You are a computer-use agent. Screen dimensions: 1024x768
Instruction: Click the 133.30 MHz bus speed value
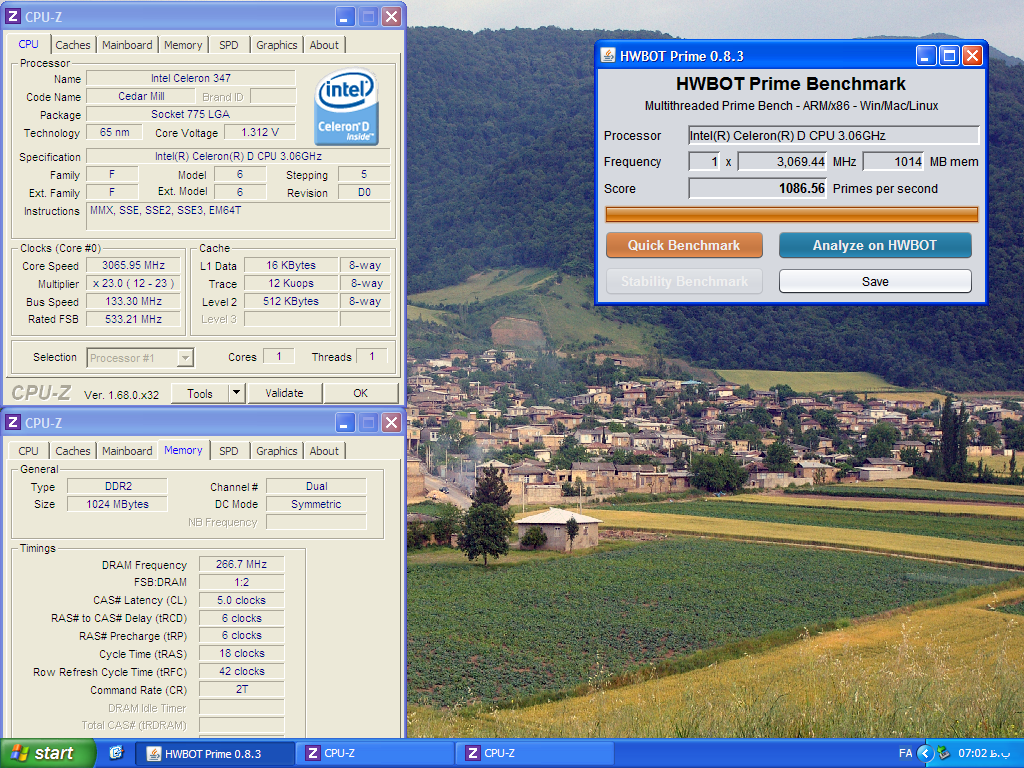(133, 301)
